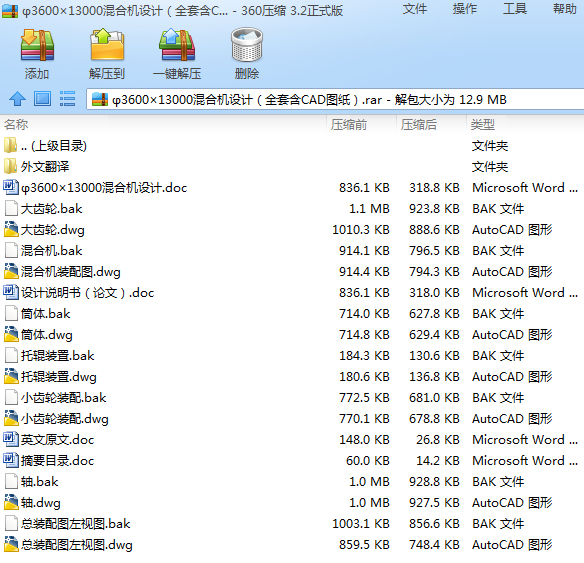Open the 操作 (Operations) menu

[465, 9]
